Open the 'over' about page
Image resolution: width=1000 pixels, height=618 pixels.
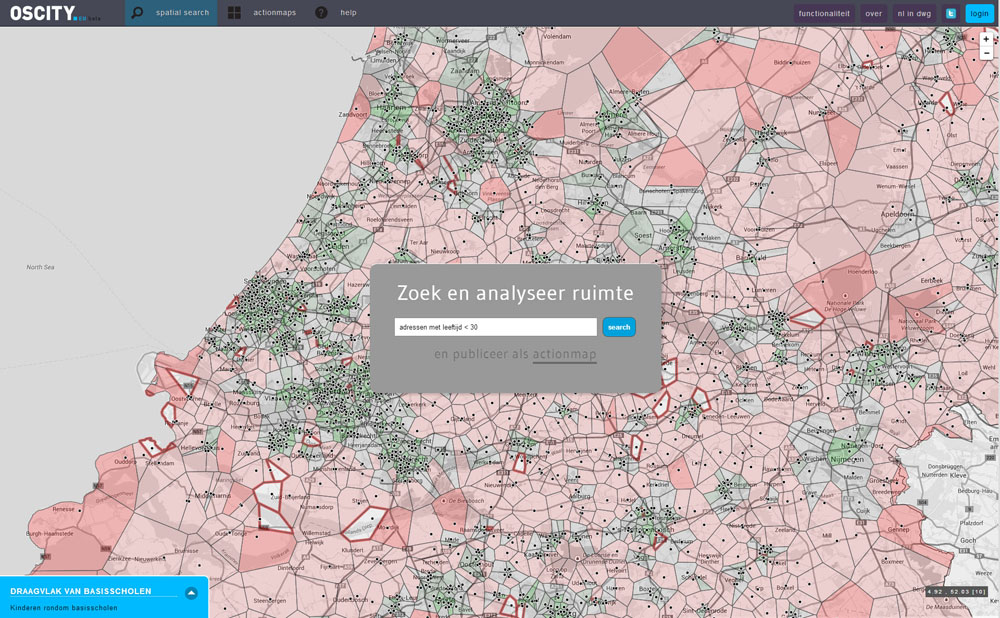pos(874,13)
